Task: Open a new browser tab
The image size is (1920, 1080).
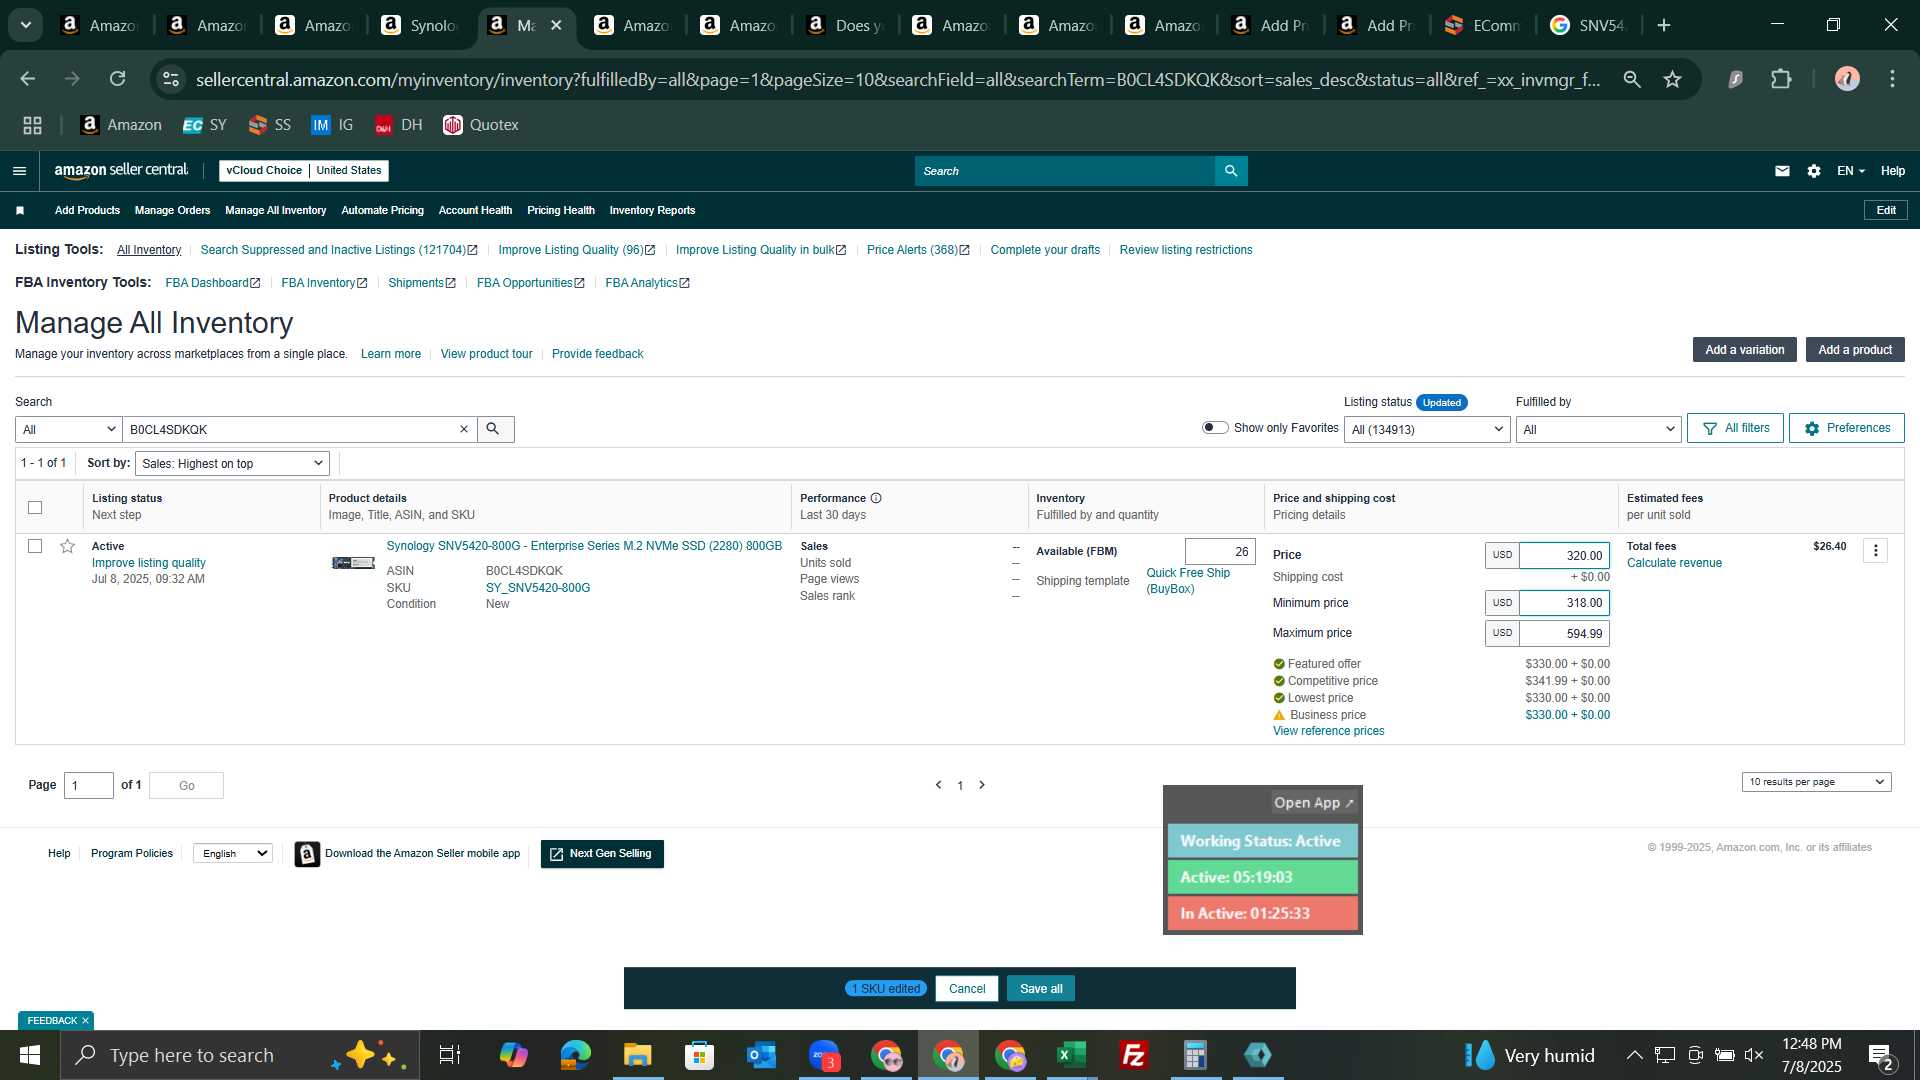Action: (1664, 25)
